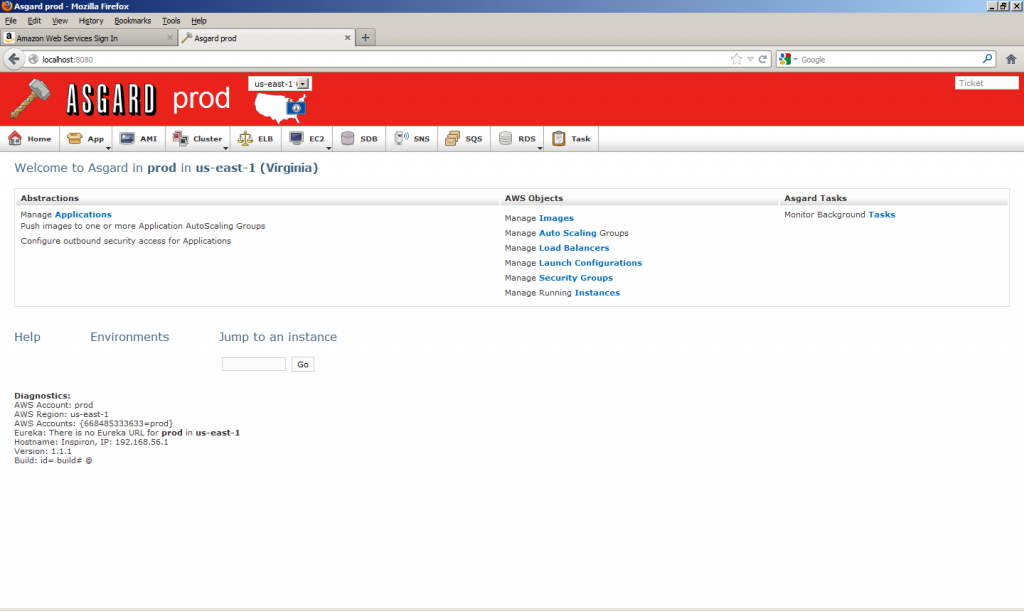Open the App menu icon
The width and height of the screenshot is (1024, 611).
(75, 139)
